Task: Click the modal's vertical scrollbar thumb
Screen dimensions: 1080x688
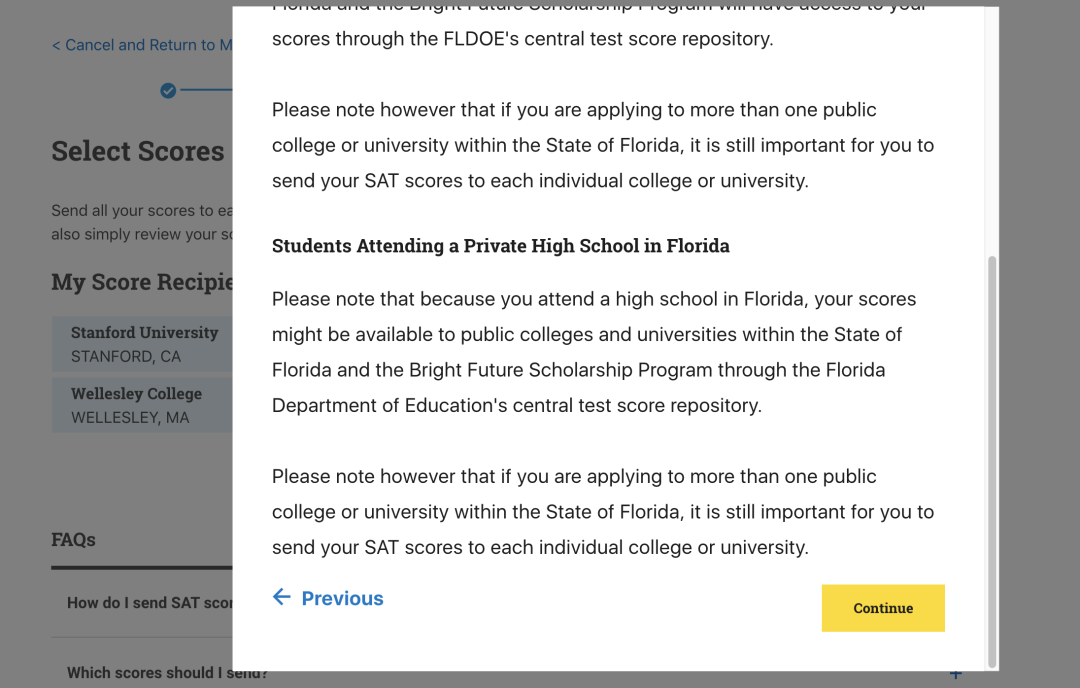Action: pyautogui.click(x=991, y=460)
